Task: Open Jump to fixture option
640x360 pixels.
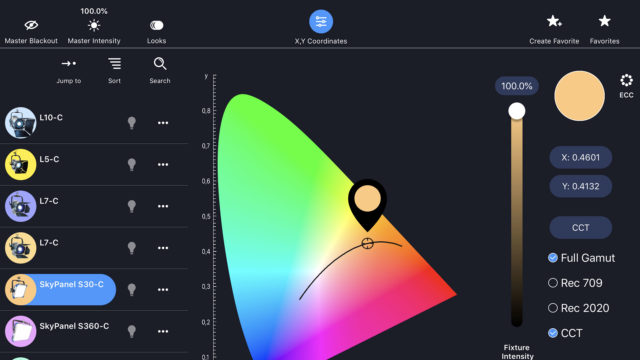Action: [x=69, y=64]
